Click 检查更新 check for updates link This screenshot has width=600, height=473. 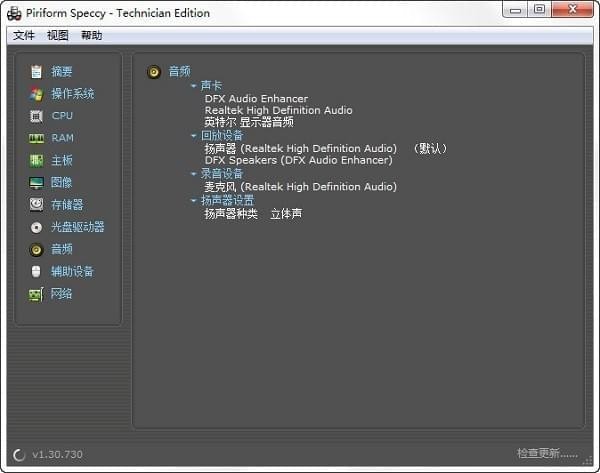[547, 454]
